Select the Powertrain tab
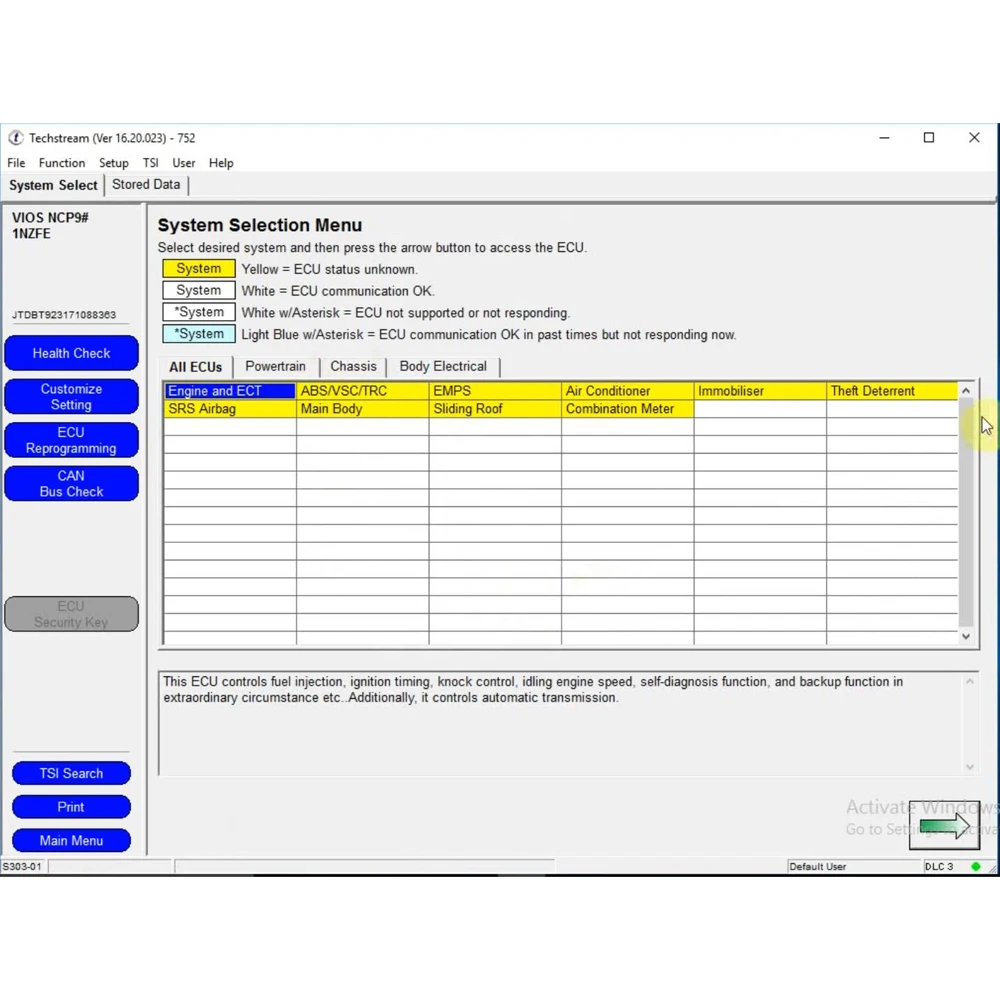The height and width of the screenshot is (1000, 1000). [x=276, y=366]
